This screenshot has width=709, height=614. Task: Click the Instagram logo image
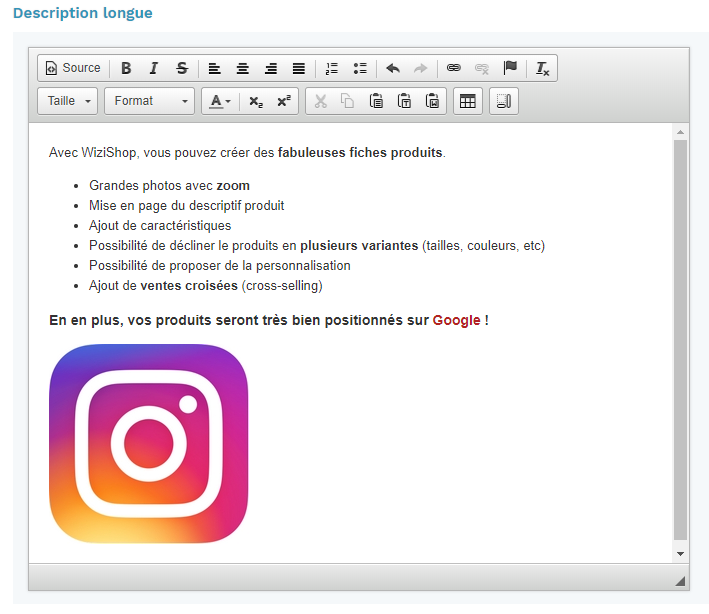(148, 444)
